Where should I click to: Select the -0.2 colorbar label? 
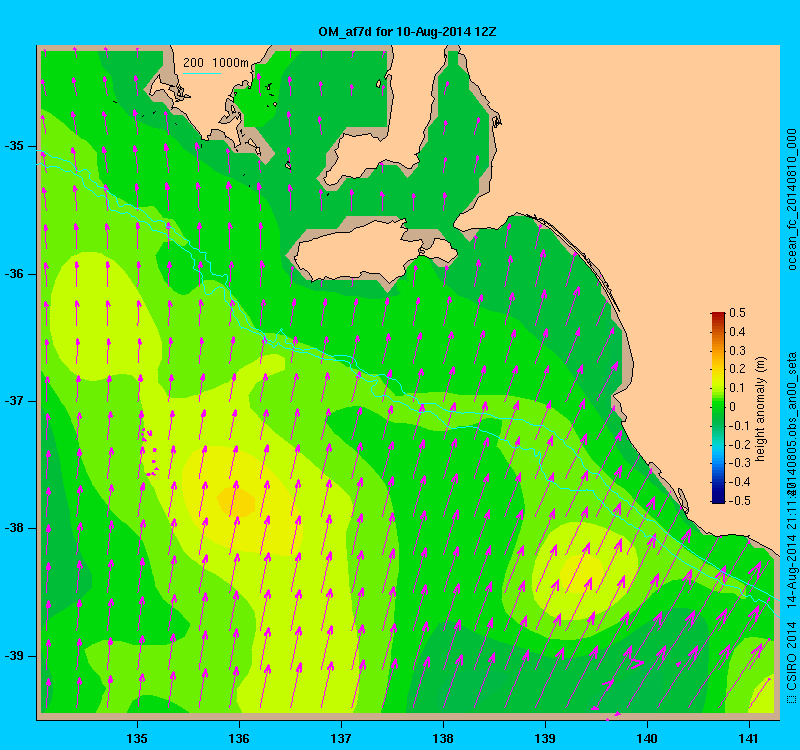coord(739,444)
